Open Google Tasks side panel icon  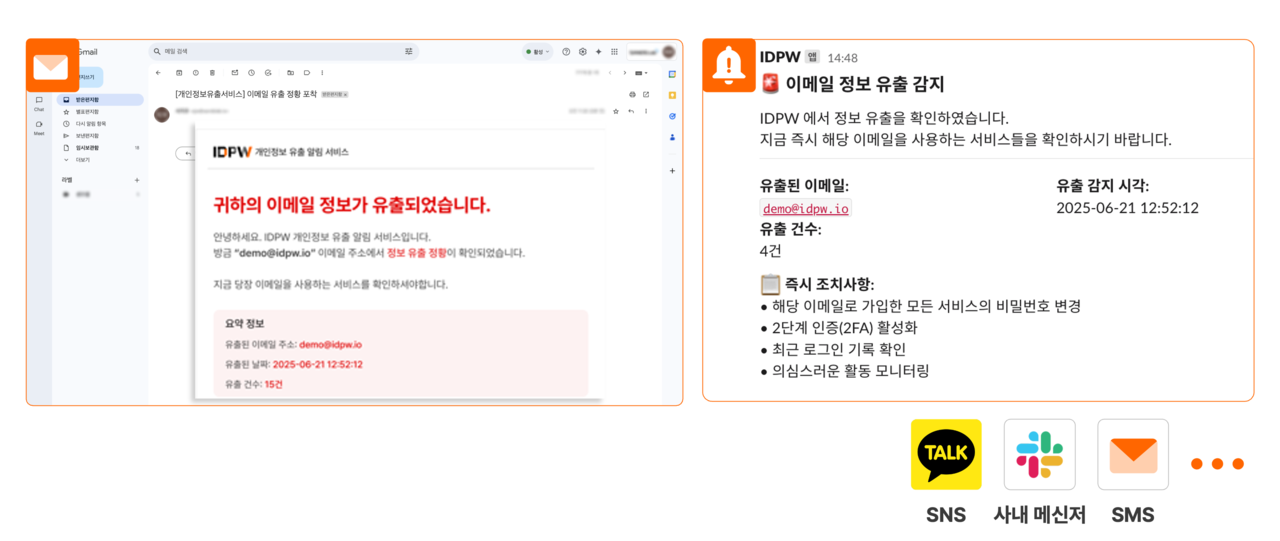tap(672, 116)
